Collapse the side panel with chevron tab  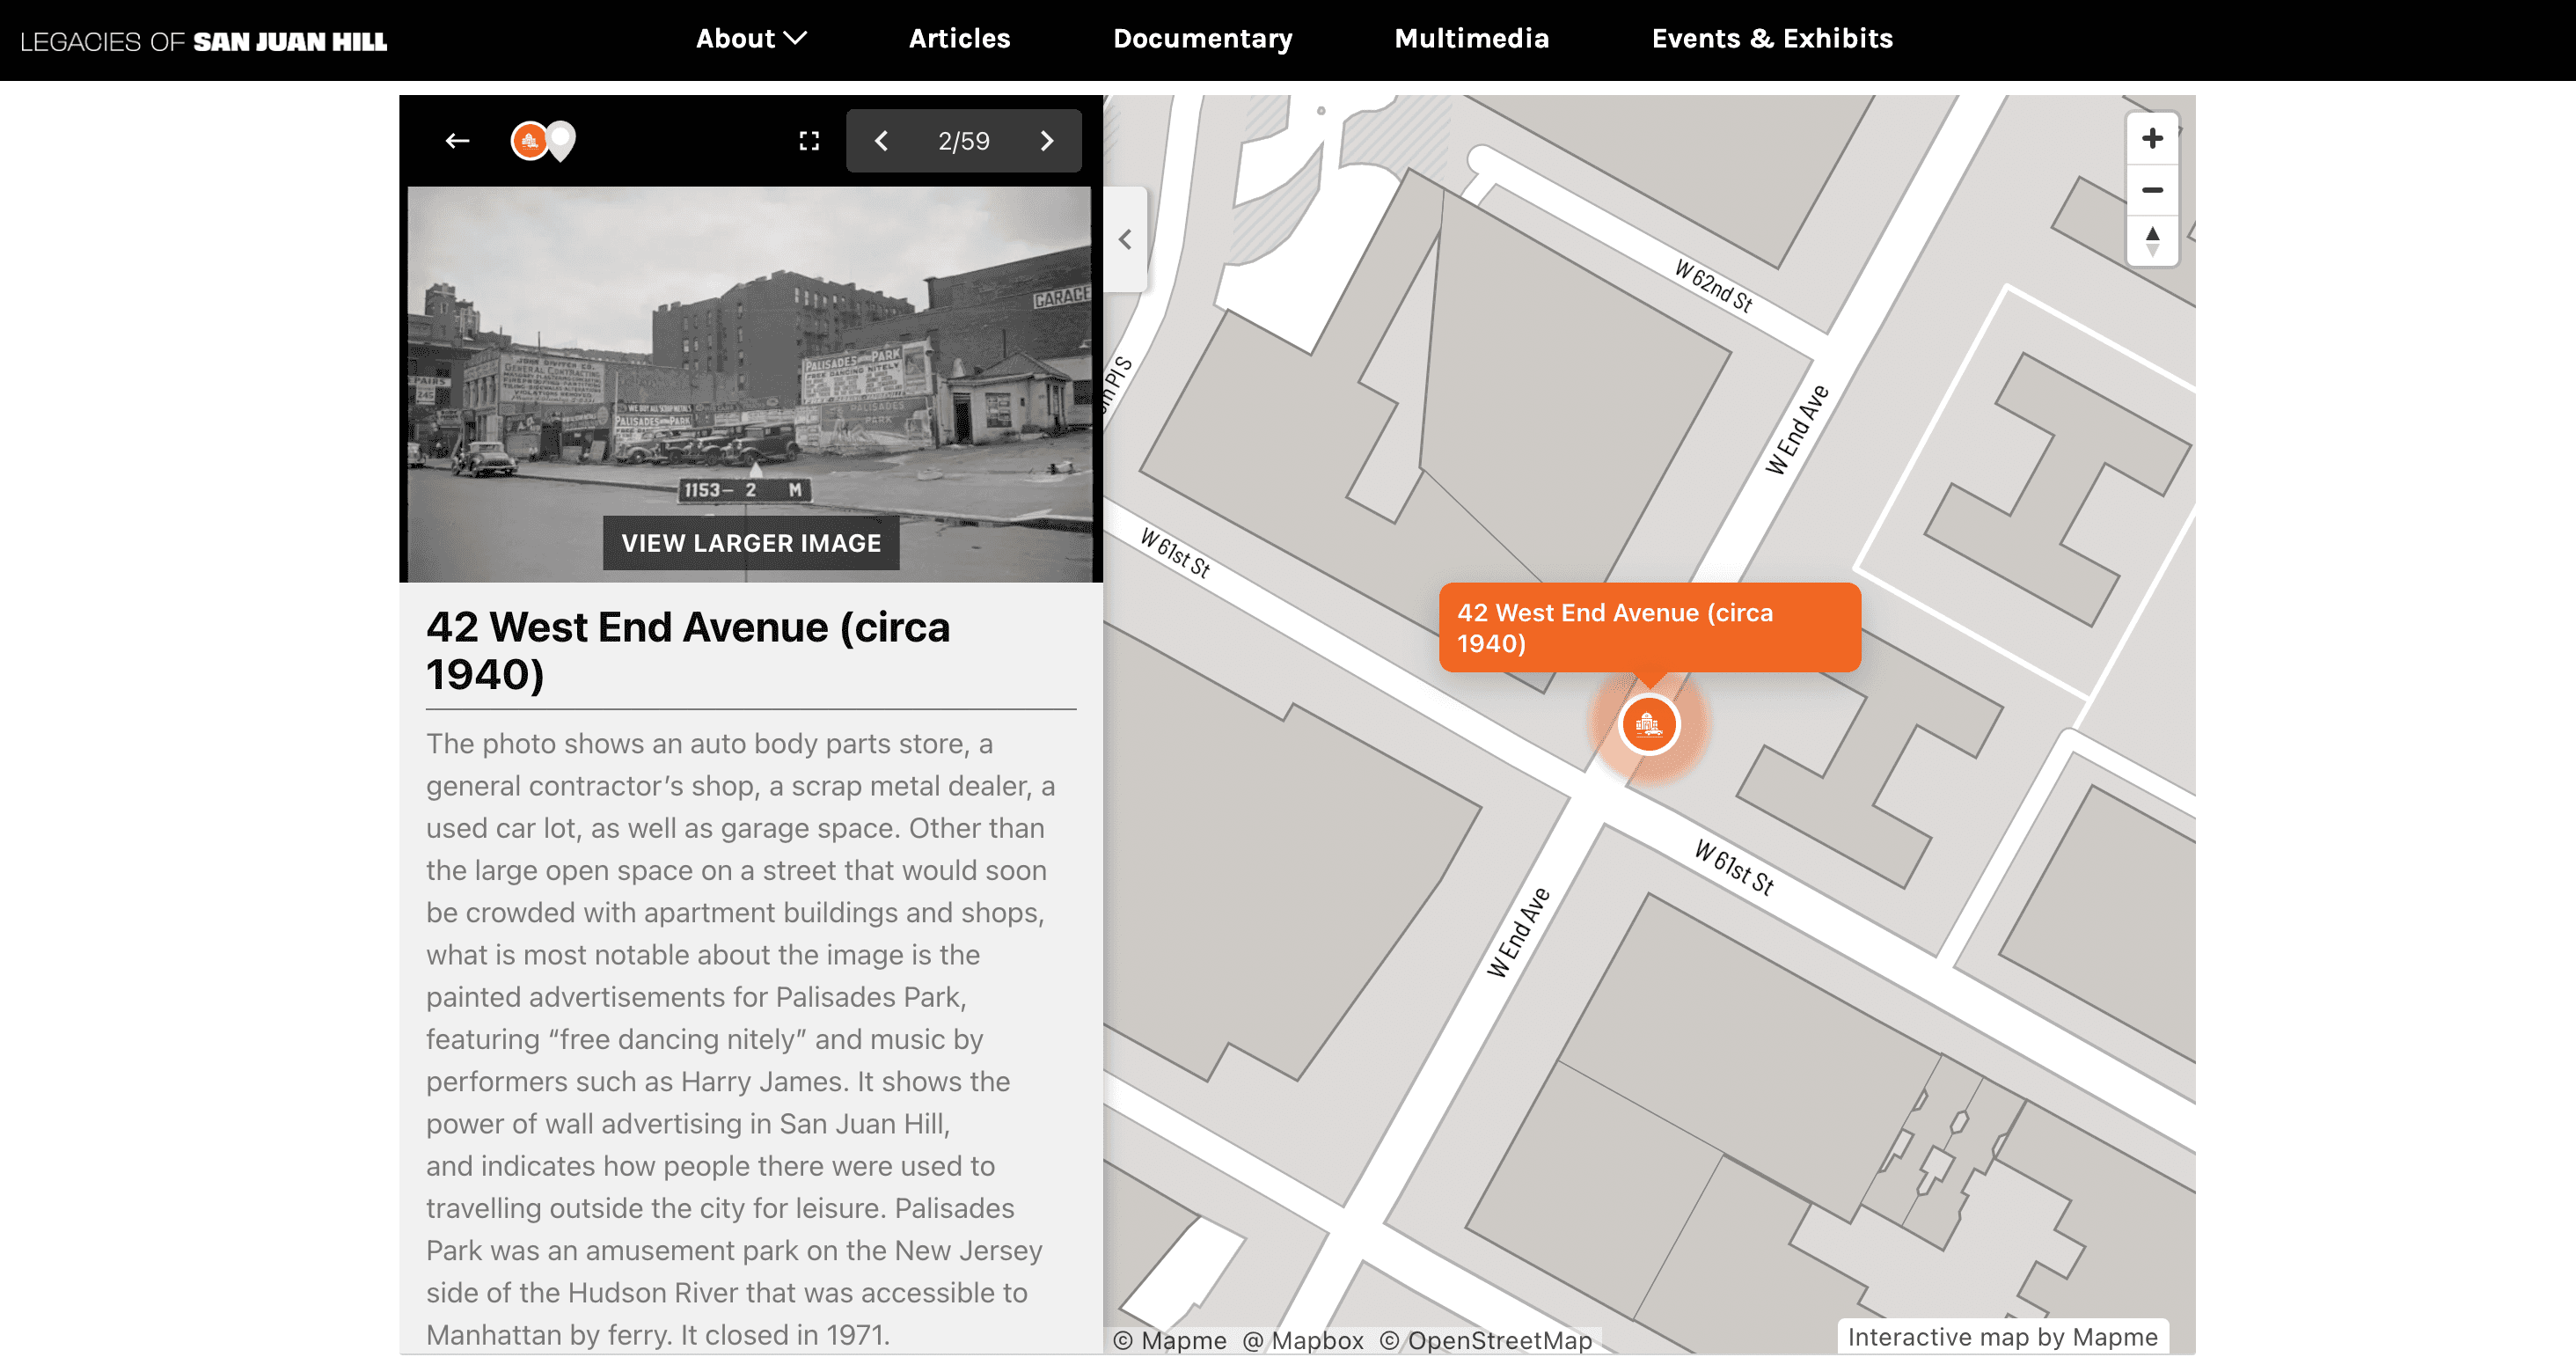tap(1125, 240)
